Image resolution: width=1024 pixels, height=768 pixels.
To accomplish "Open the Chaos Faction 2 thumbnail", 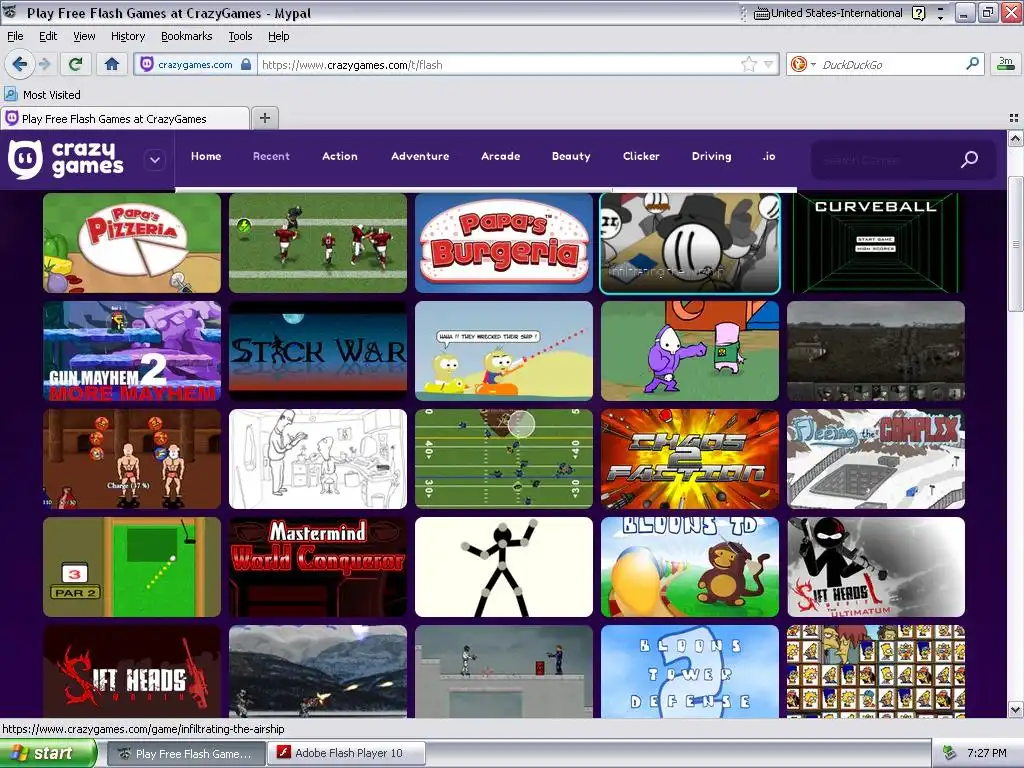I will [x=690, y=459].
